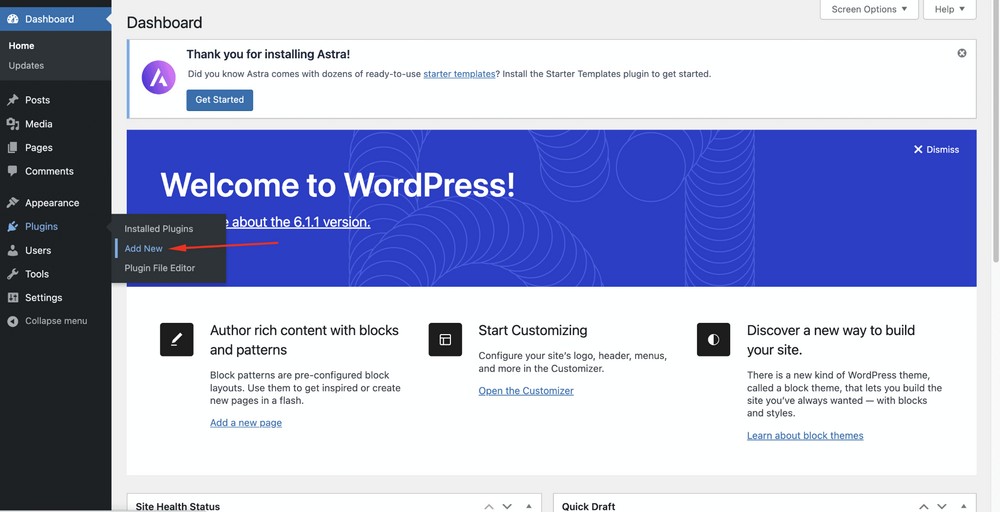Click the Dashboard page heading
This screenshot has width=1000, height=512.
(165, 23)
